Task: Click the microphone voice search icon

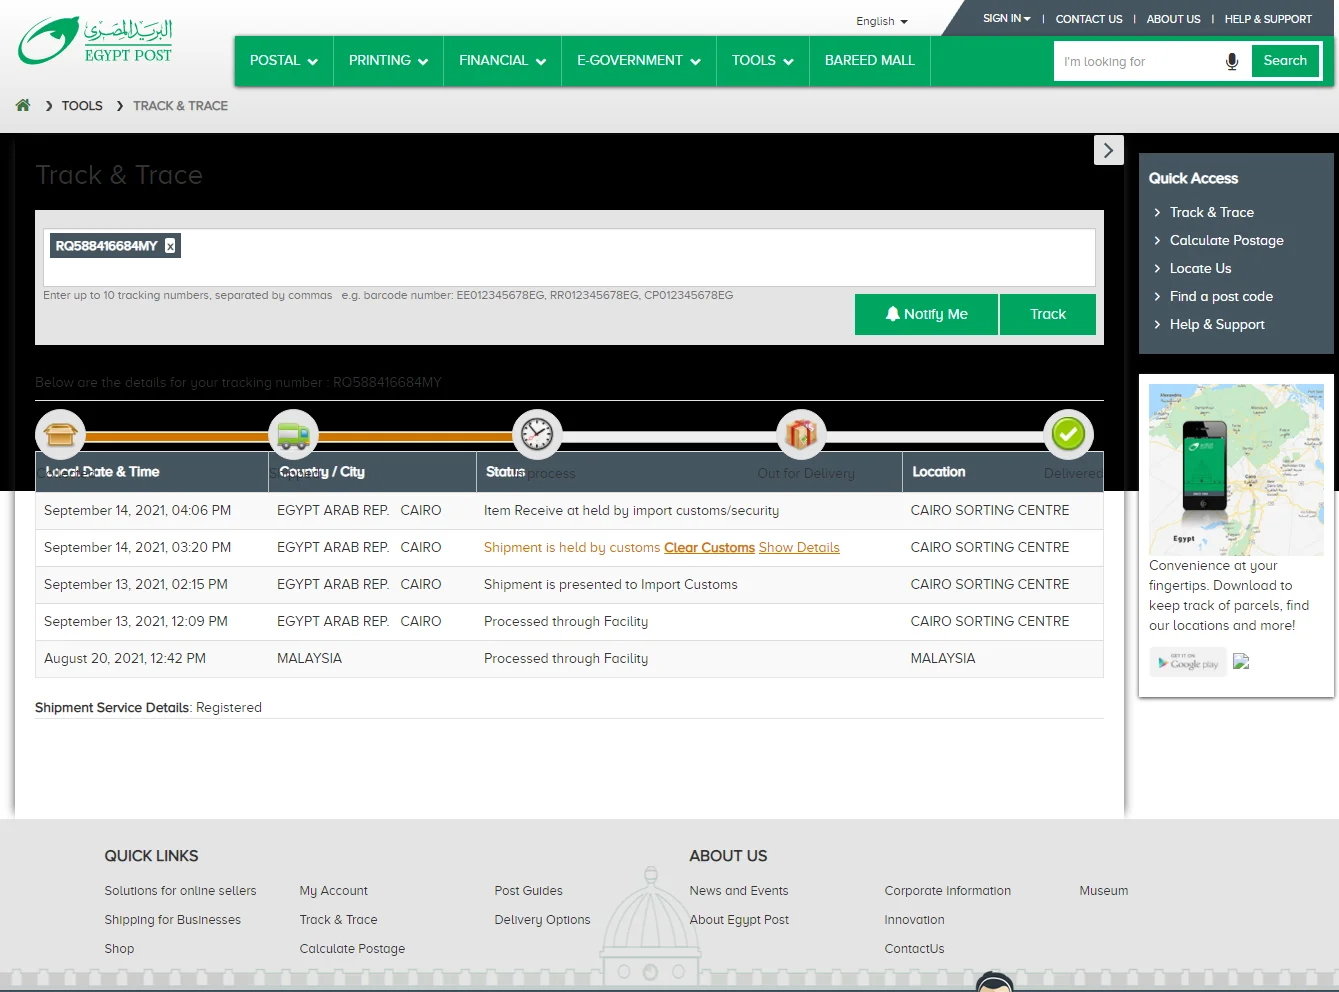Action: click(1232, 61)
